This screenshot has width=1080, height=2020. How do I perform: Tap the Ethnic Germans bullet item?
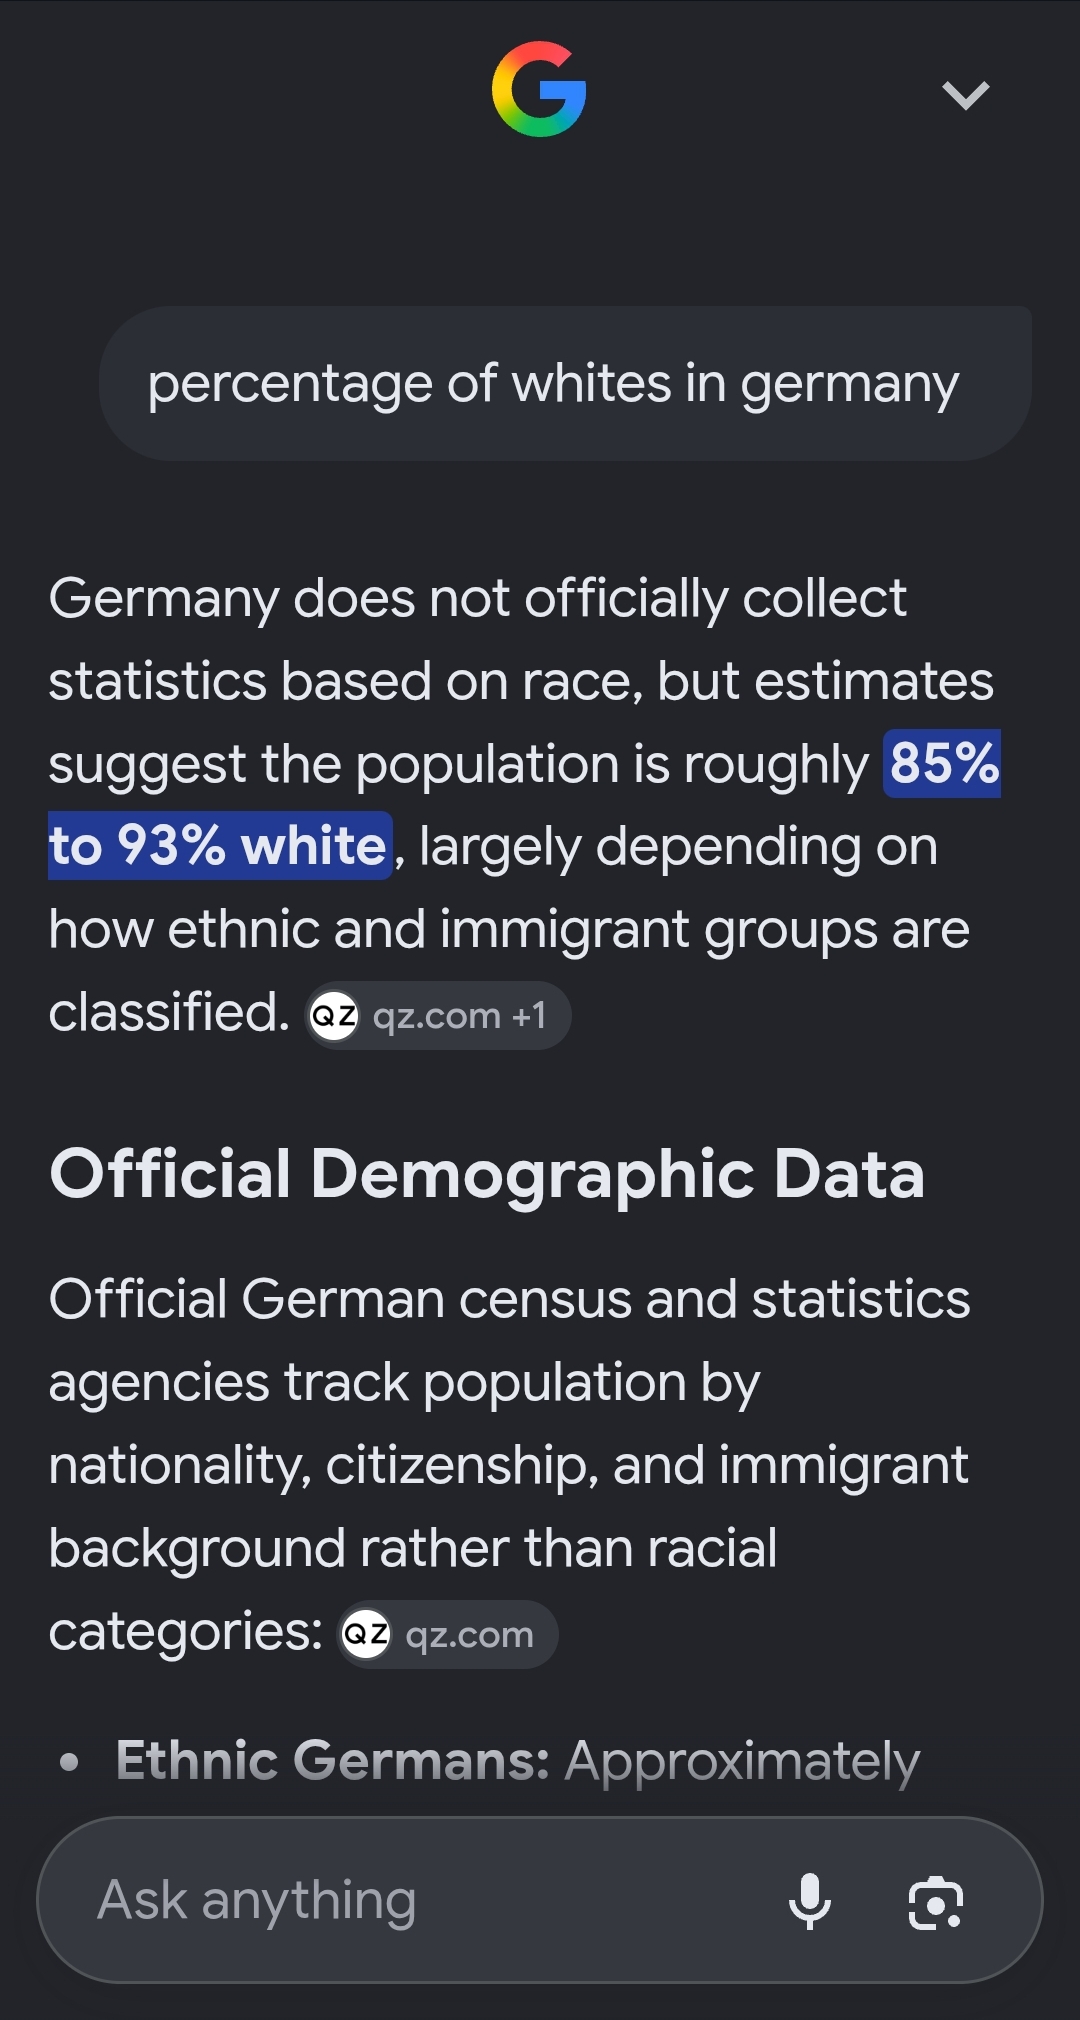(518, 1760)
